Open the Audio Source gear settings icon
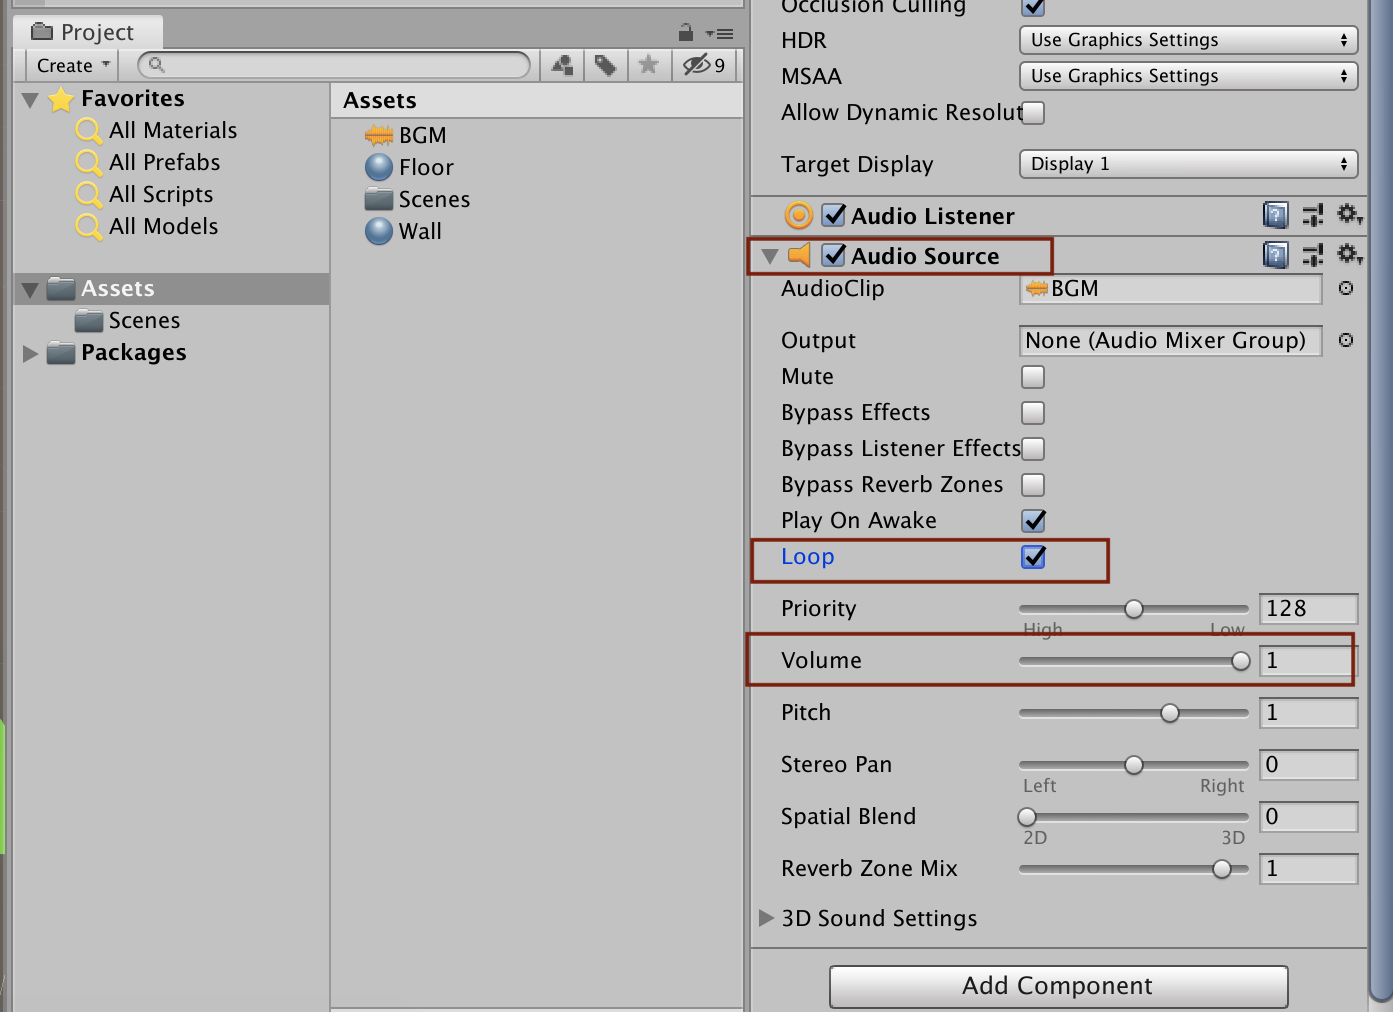The width and height of the screenshot is (1393, 1012). coord(1349,255)
